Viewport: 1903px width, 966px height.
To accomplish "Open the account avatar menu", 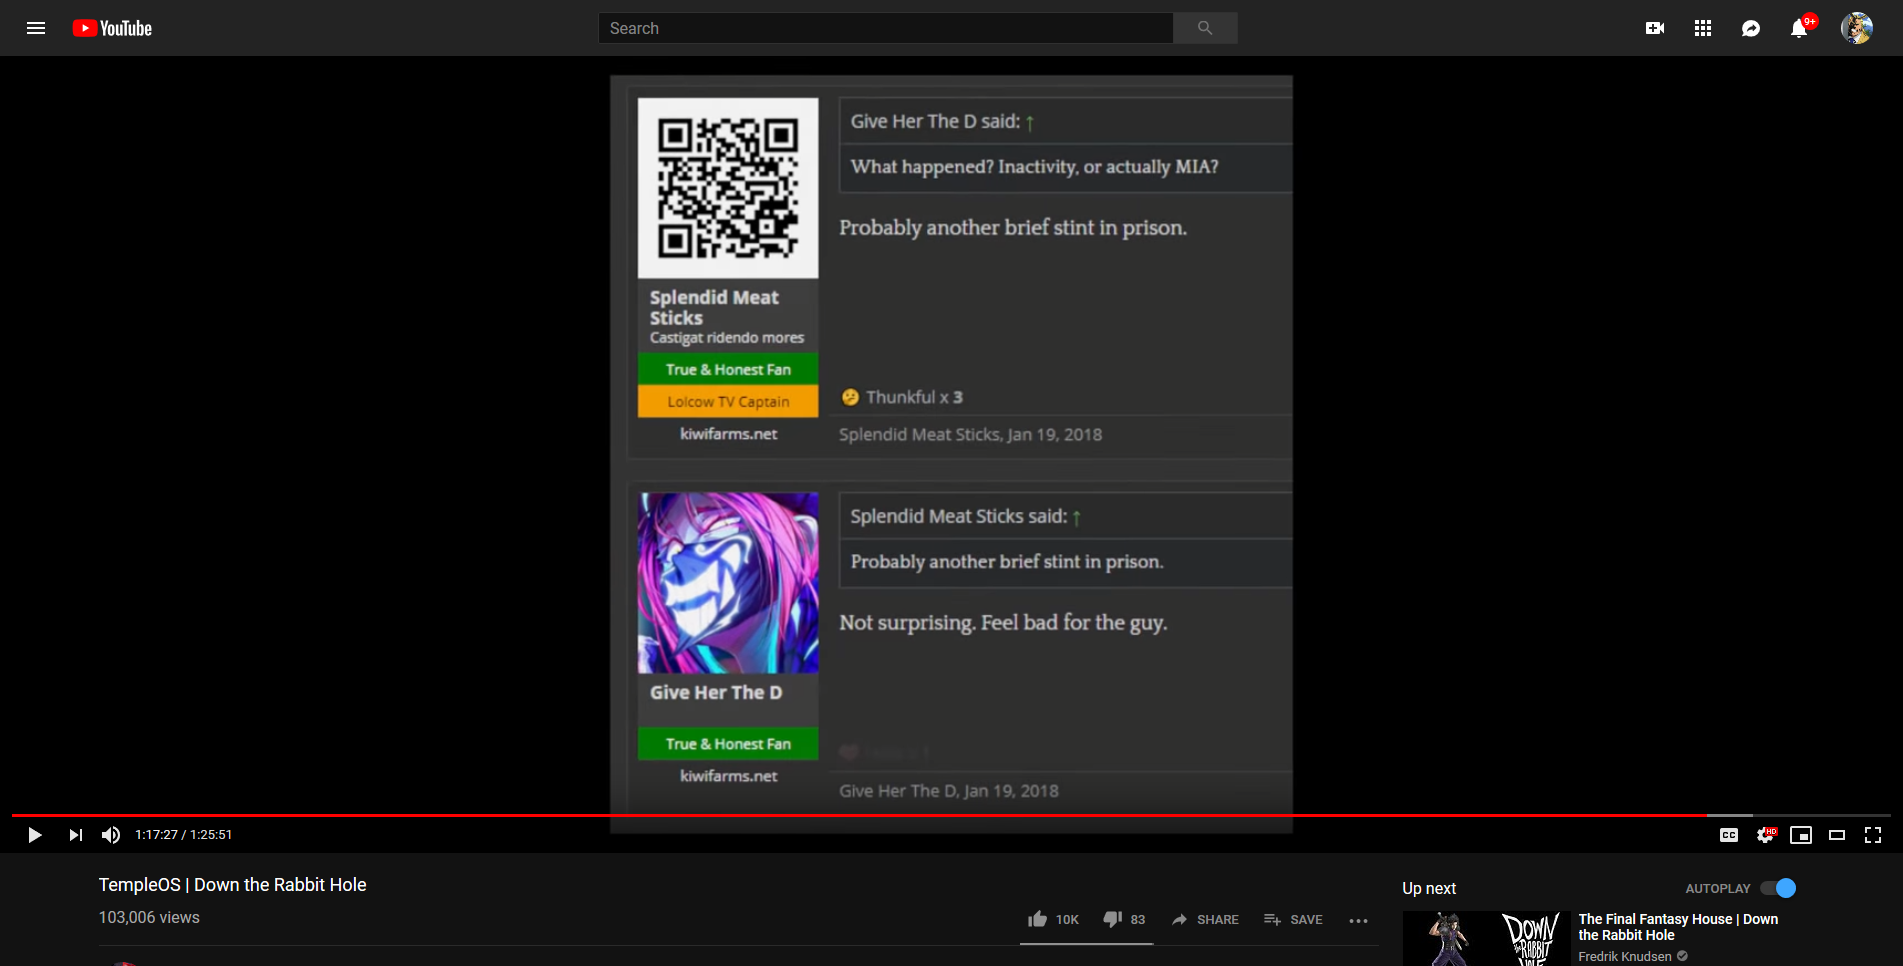I will (1857, 28).
